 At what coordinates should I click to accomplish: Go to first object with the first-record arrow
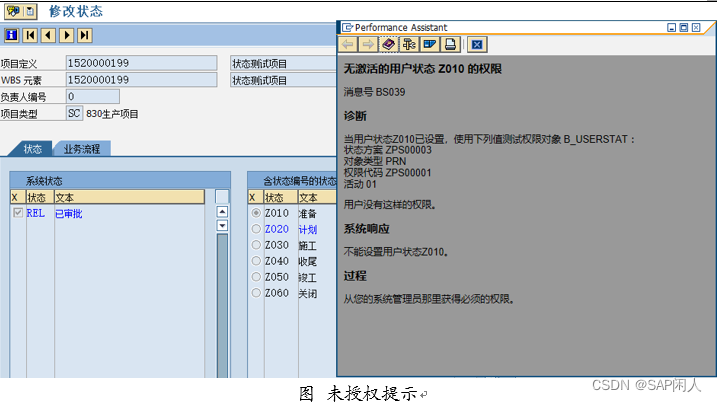30,35
